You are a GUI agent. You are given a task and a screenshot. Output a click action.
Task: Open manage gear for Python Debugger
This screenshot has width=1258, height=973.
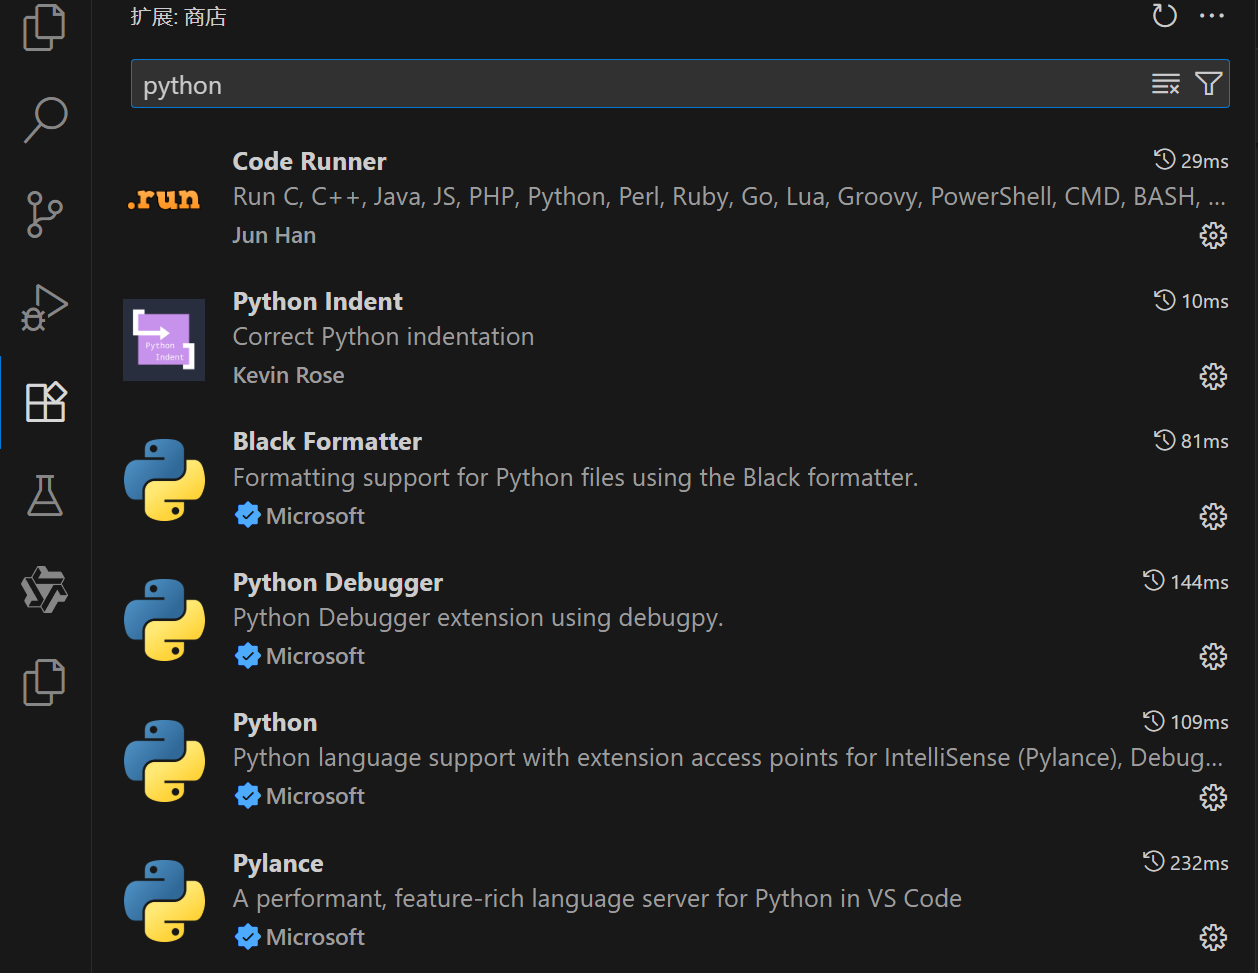[1213, 656]
